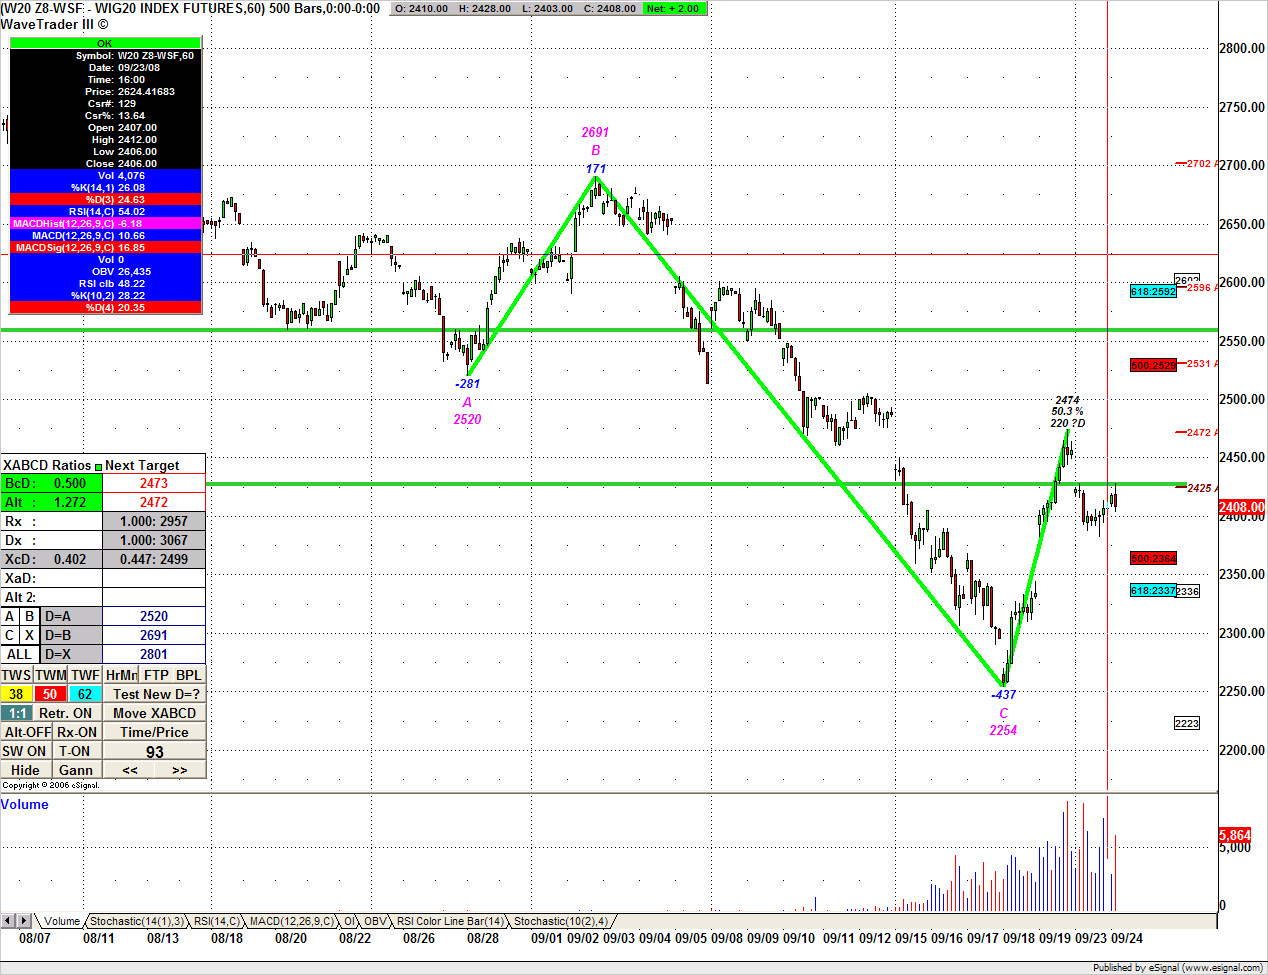Select the yellow 38 retracement swatch
The width and height of the screenshot is (1268, 975).
[x=17, y=694]
